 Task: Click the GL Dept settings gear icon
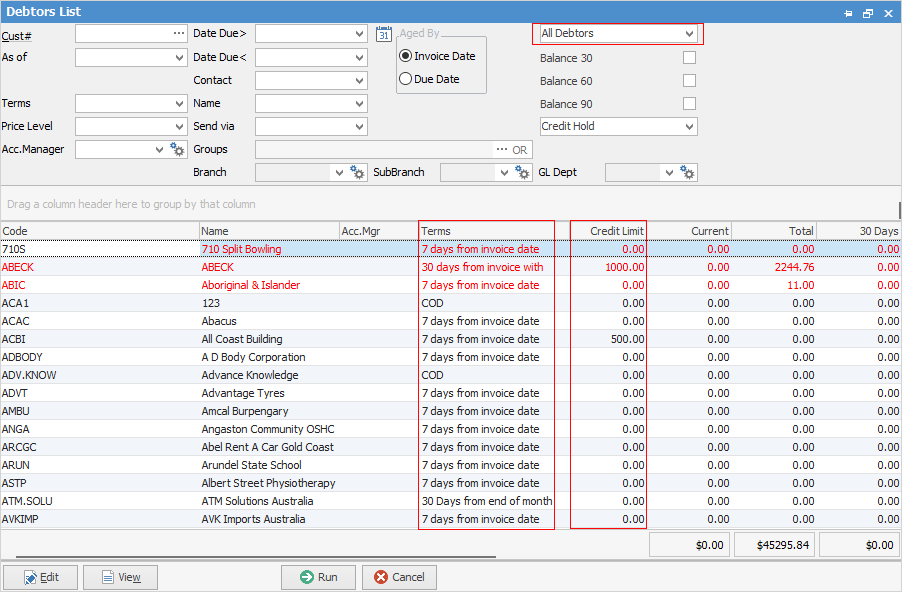pos(687,173)
